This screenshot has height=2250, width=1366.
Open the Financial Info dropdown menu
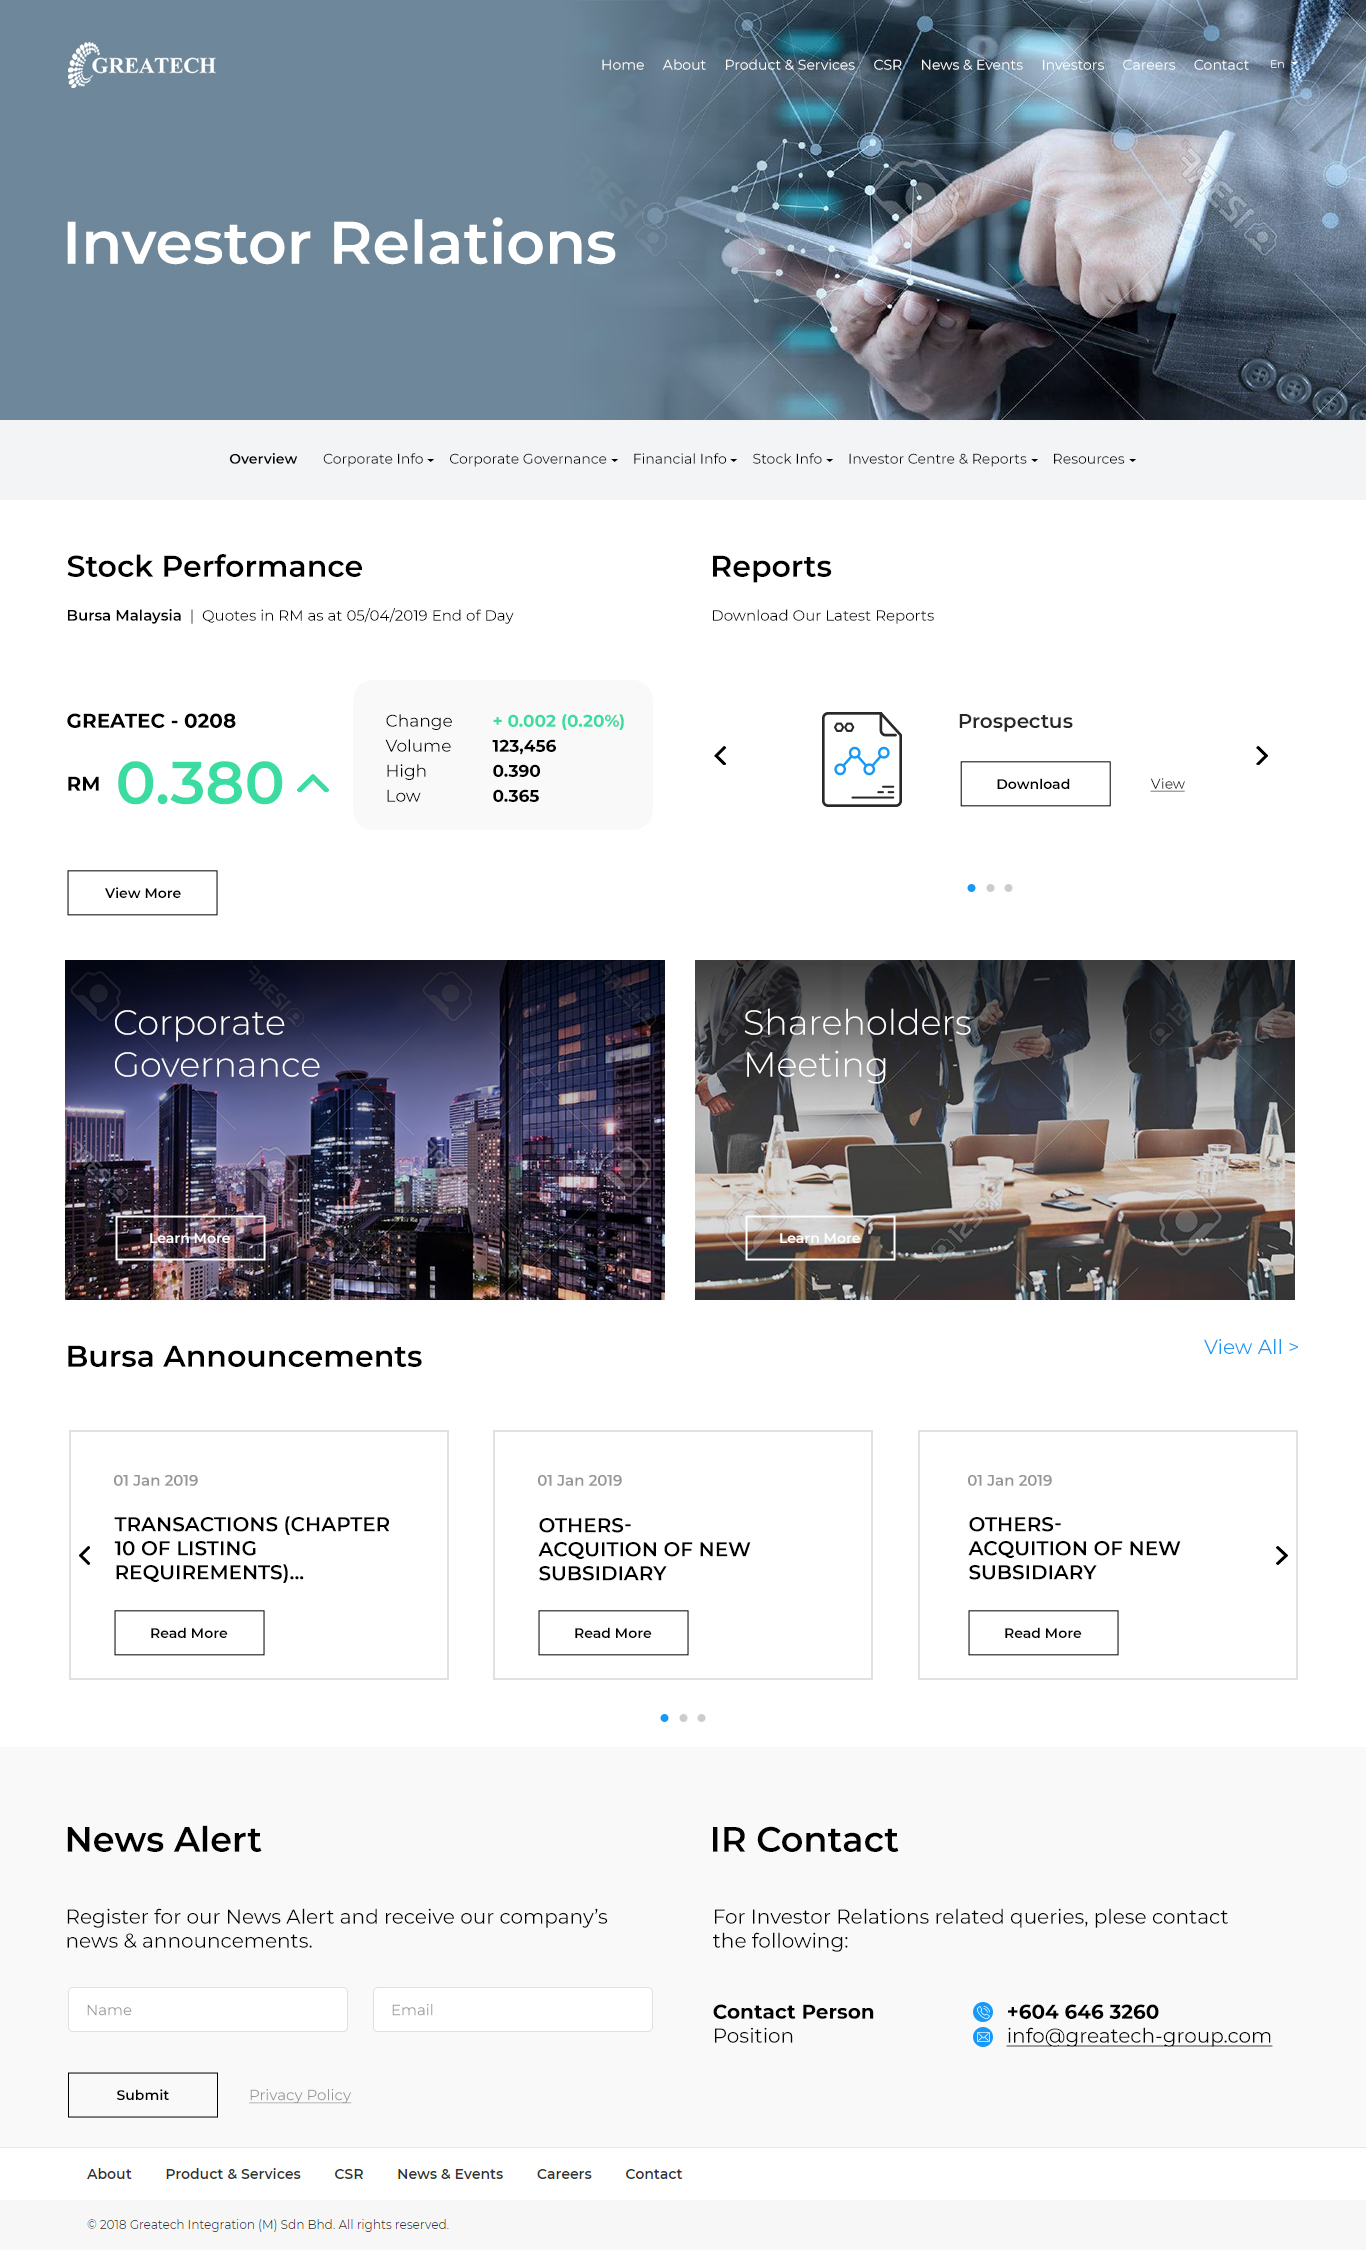684,459
